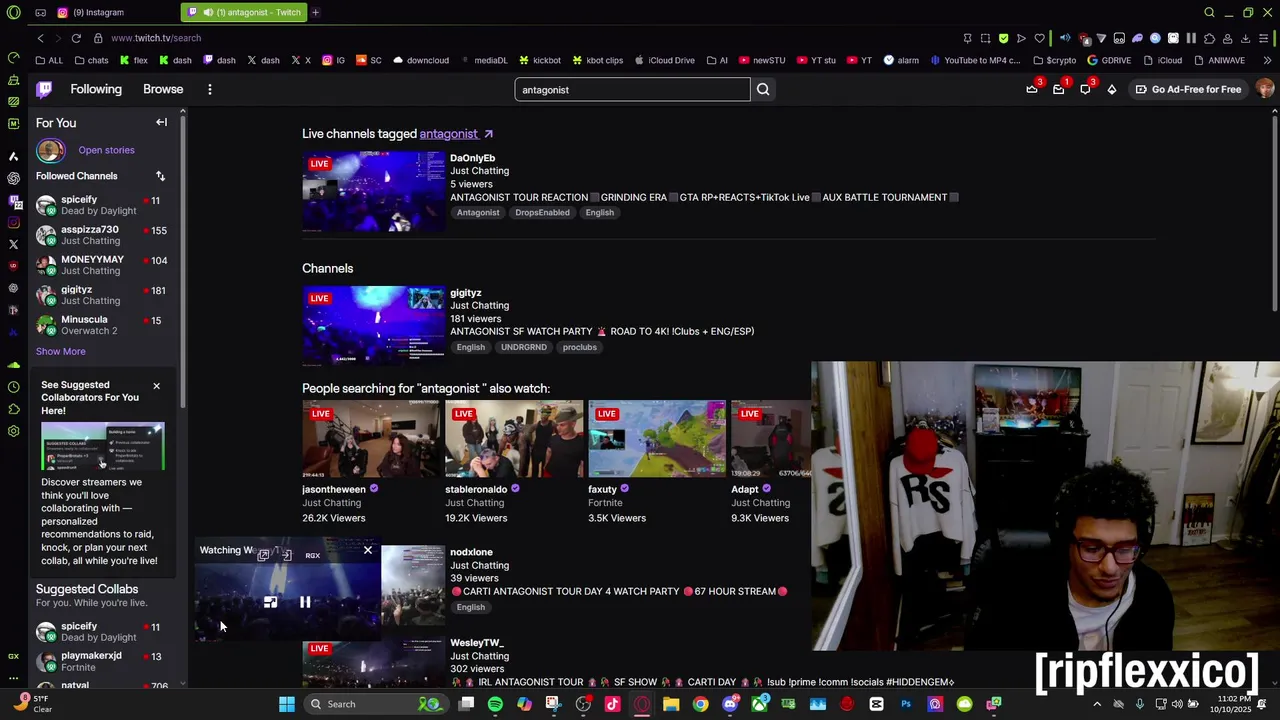
Task: Toggle the green ad-blocker shield icon
Action: (x=1003, y=38)
